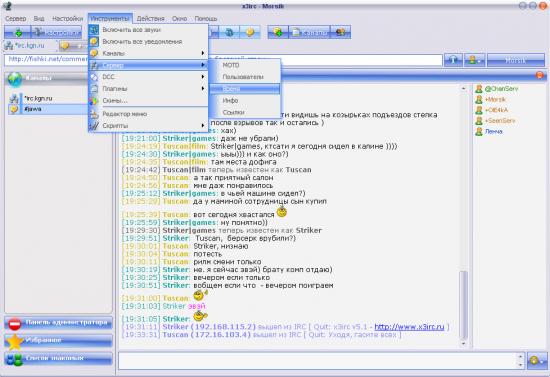This screenshot has width=550, height=377.
Task: Choose 'Включить все уведомления' menu entry
Action: click(x=148, y=41)
